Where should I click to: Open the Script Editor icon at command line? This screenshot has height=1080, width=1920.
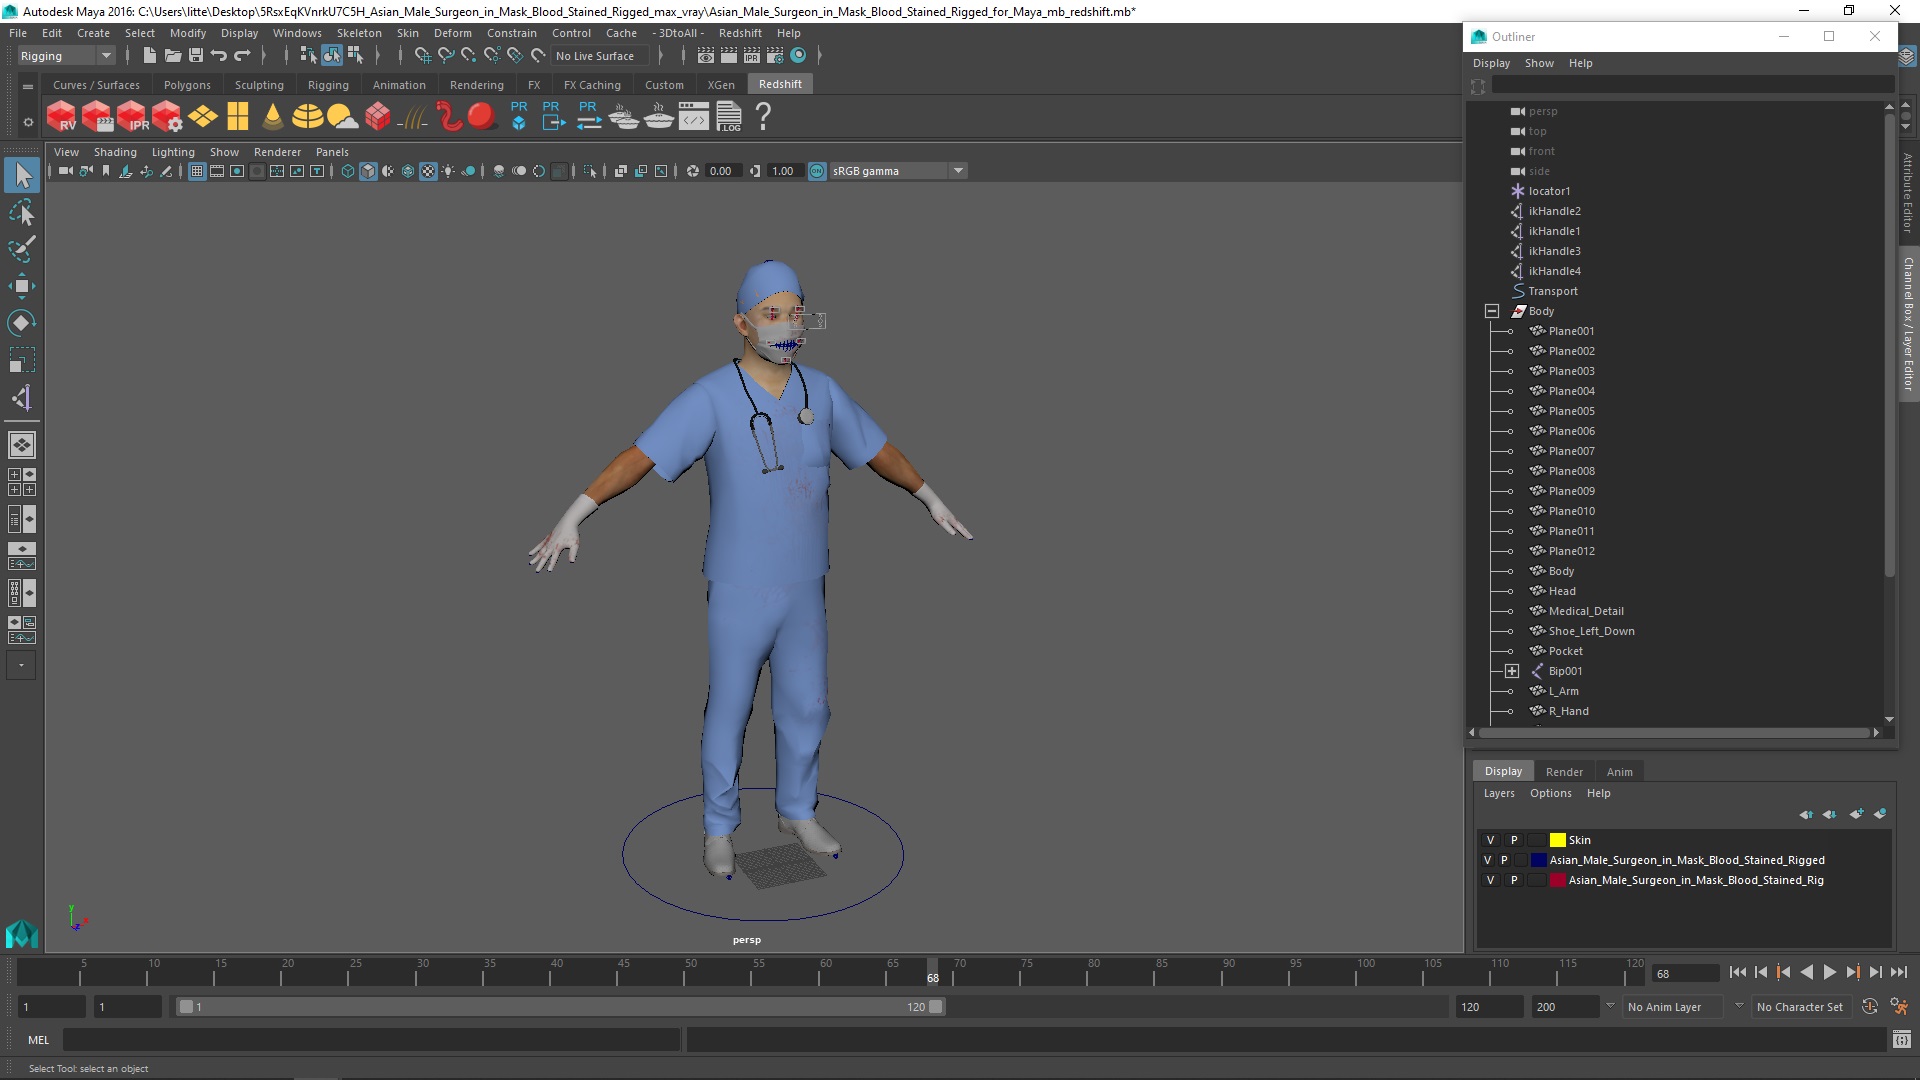coord(1901,1040)
